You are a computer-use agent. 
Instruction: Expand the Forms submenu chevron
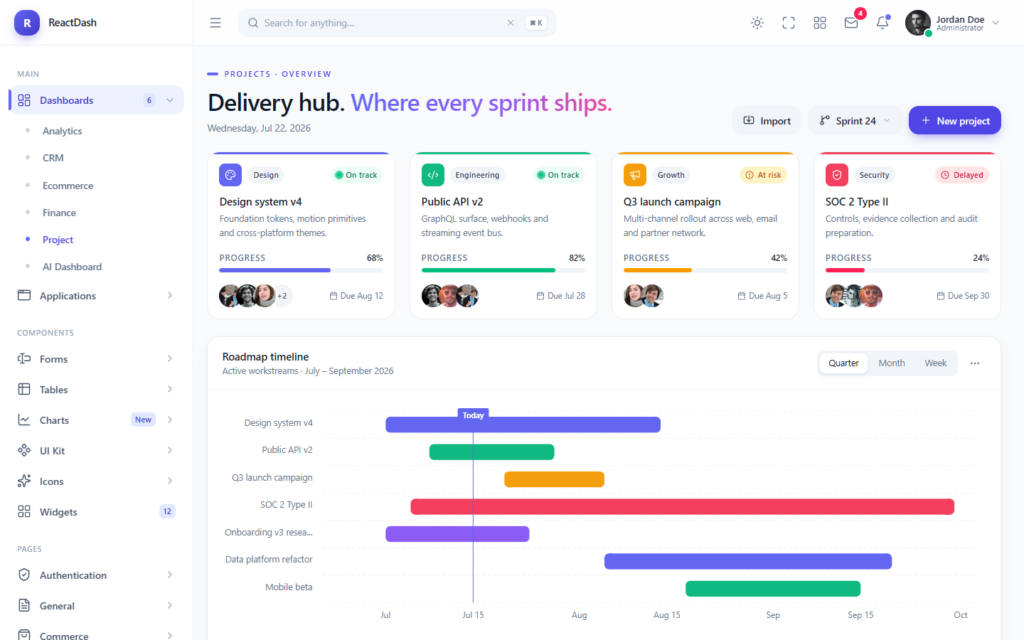point(170,359)
